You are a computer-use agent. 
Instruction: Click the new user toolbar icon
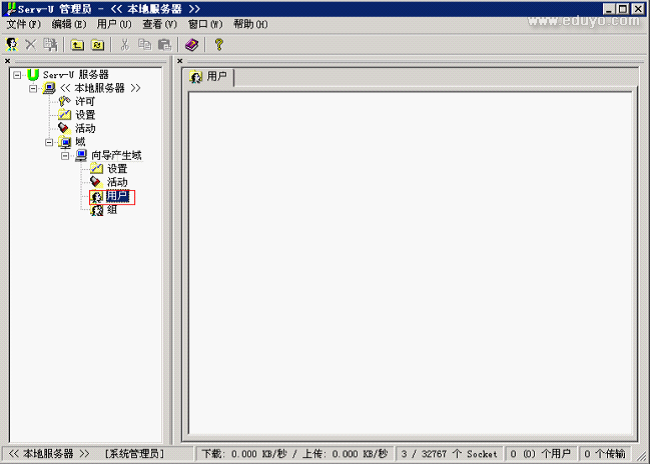12,44
